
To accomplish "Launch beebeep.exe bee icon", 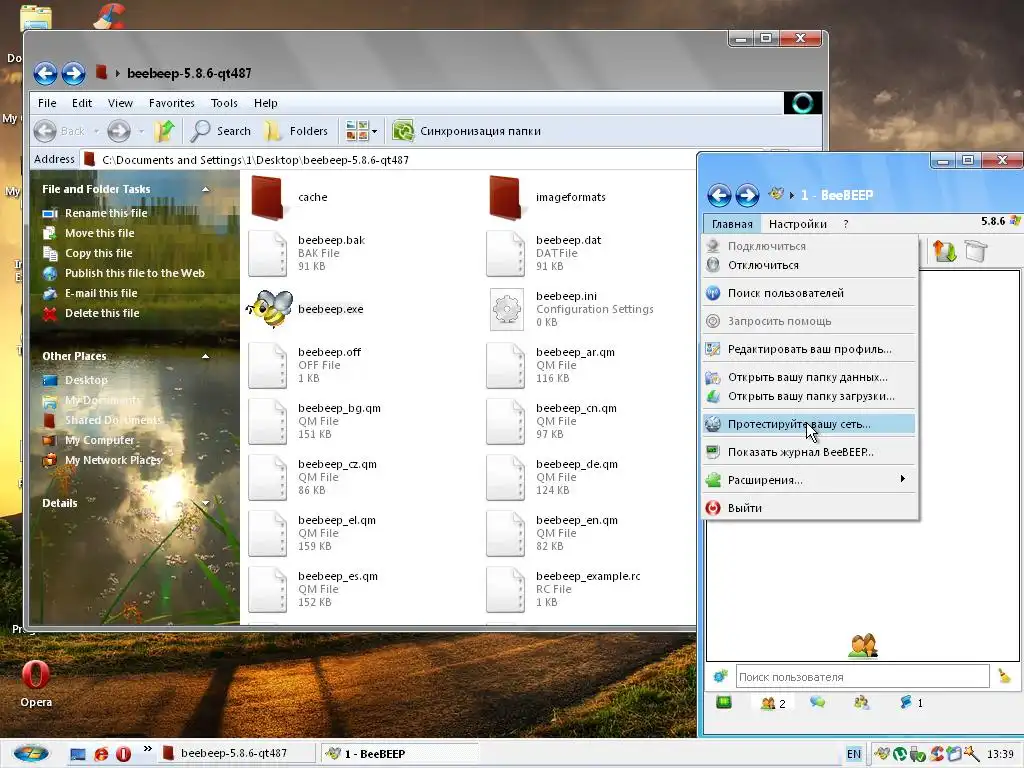I will [x=269, y=308].
